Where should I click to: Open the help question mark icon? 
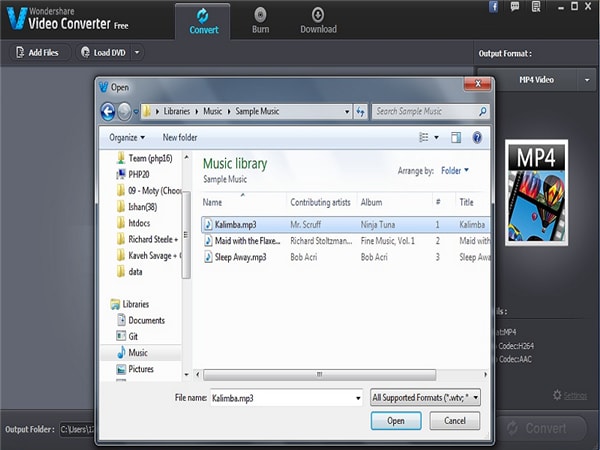pos(477,137)
